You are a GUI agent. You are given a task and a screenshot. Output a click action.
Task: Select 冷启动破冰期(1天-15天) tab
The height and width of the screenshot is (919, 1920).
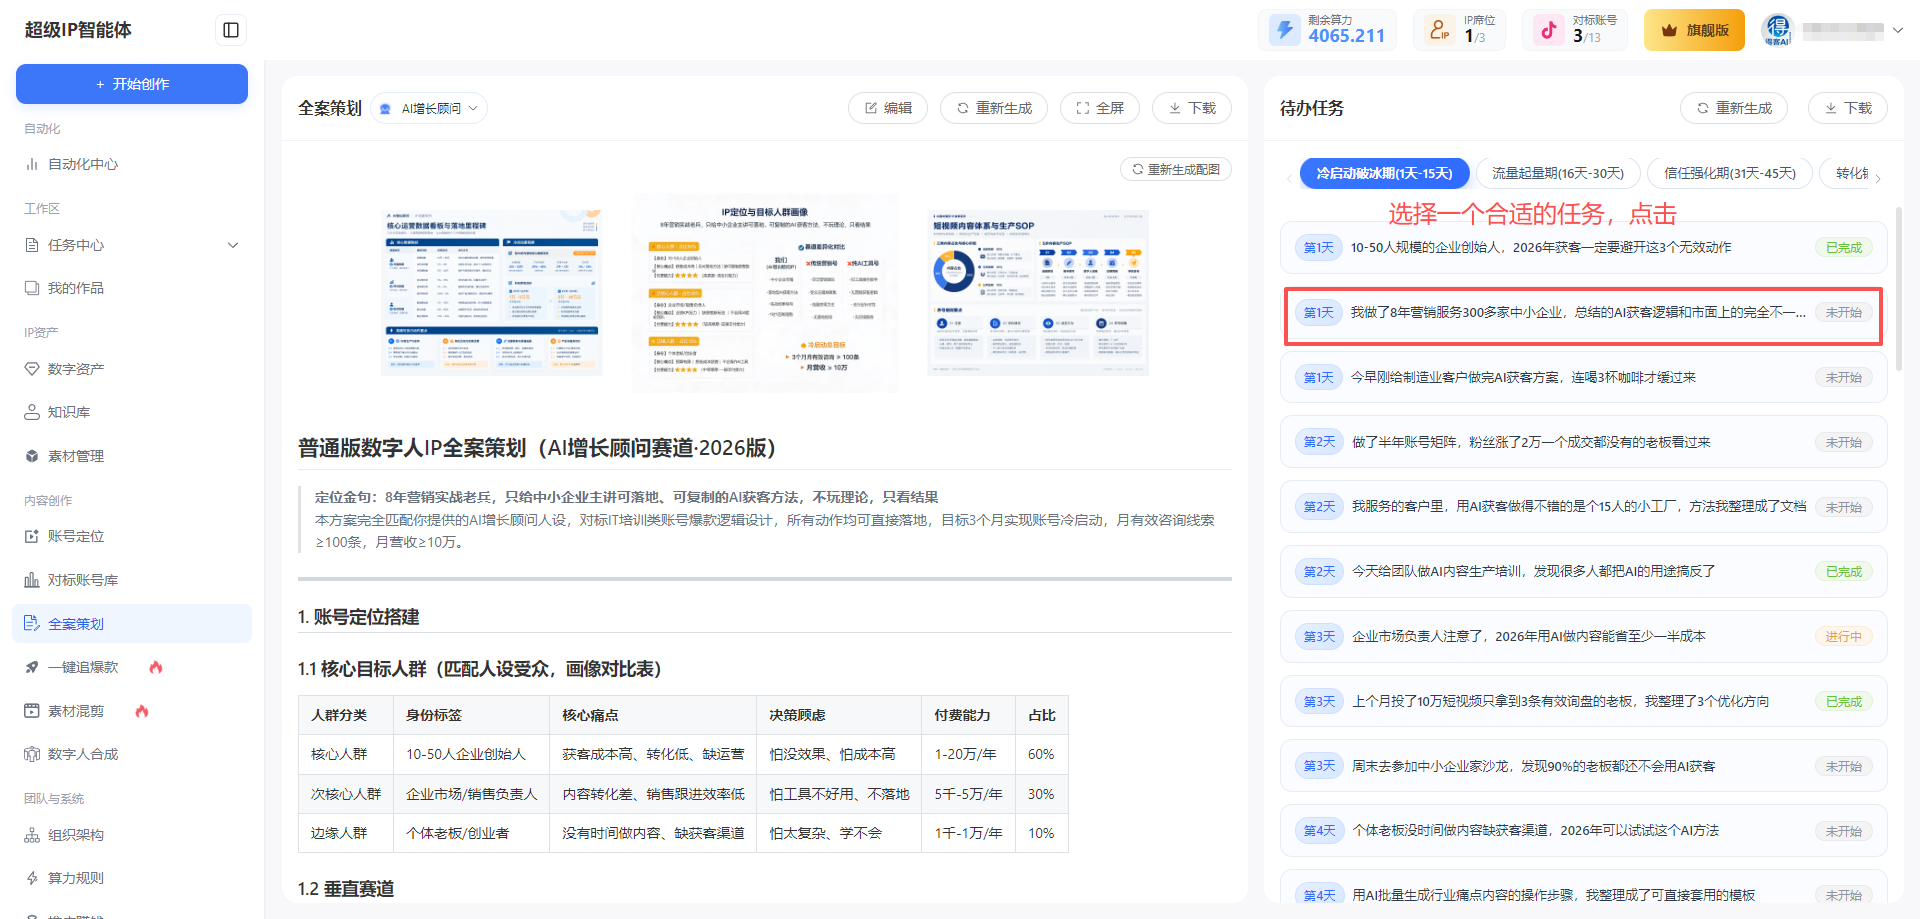click(1384, 173)
